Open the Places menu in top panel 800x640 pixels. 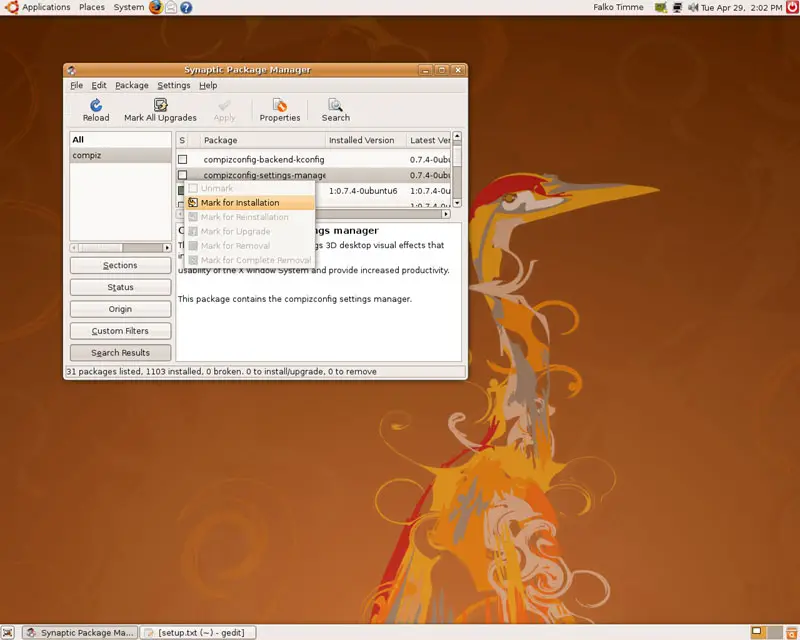(92, 7)
